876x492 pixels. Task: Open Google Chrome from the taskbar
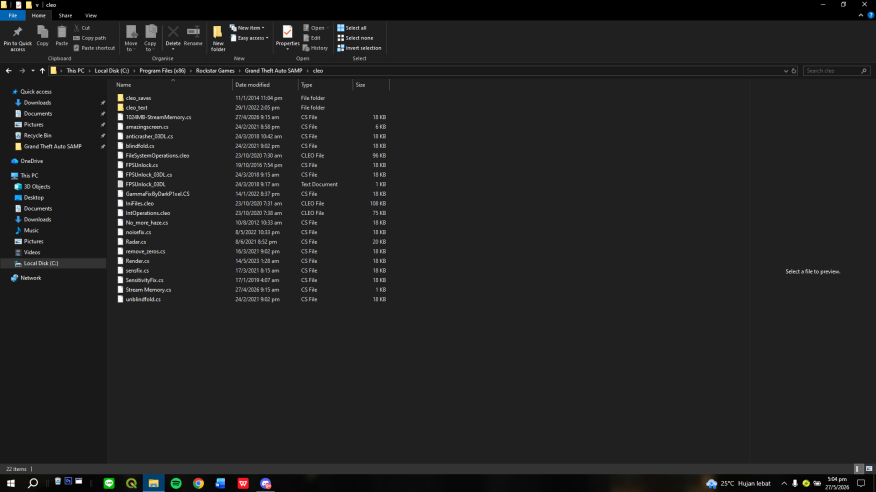(198, 483)
